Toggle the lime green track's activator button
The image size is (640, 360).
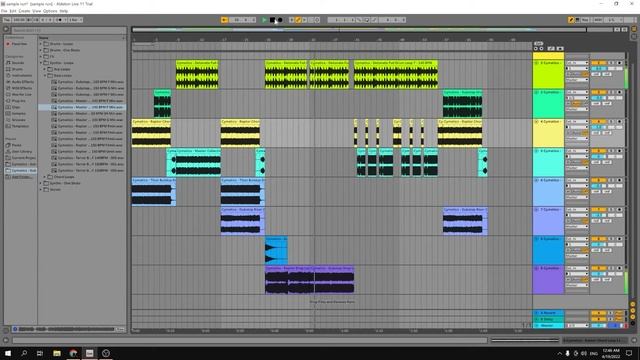599,63
